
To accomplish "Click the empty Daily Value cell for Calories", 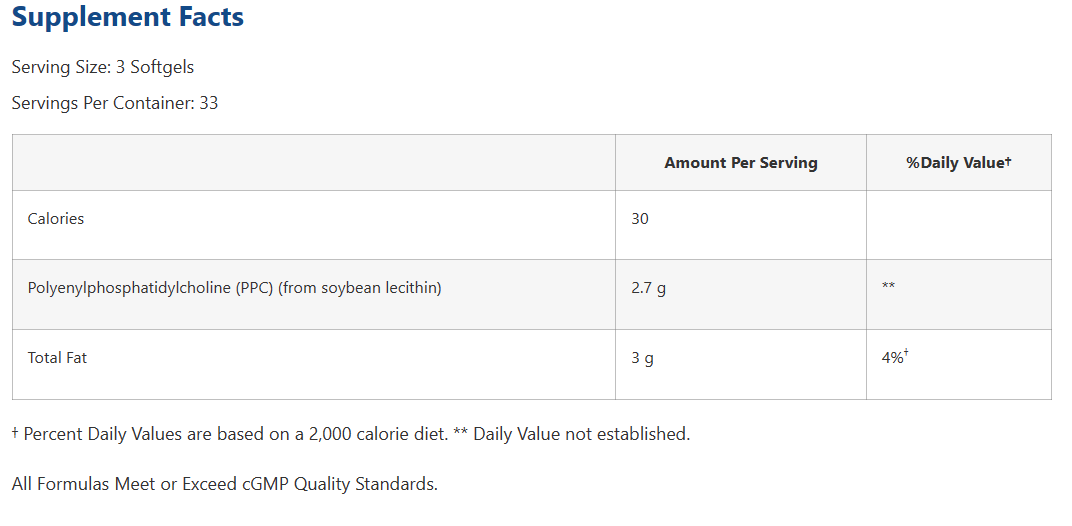I will click(958, 225).
